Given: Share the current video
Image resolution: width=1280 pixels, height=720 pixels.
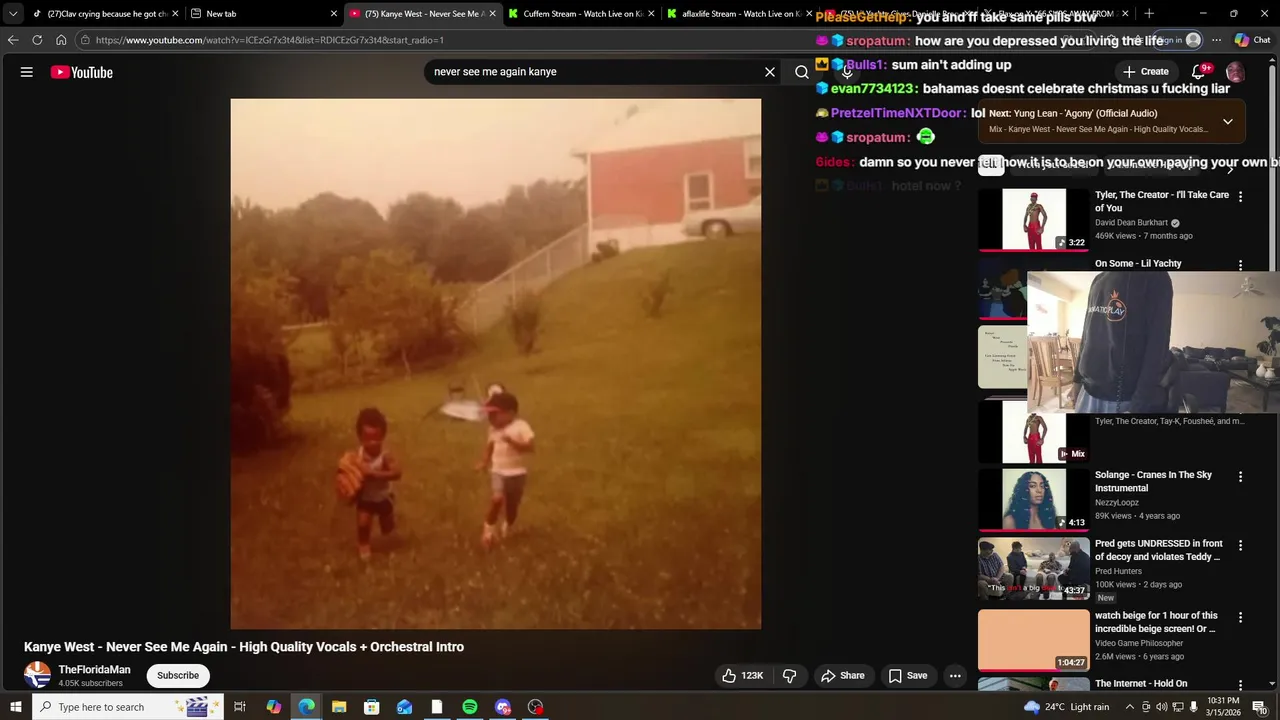Looking at the screenshot, I should tap(843, 676).
